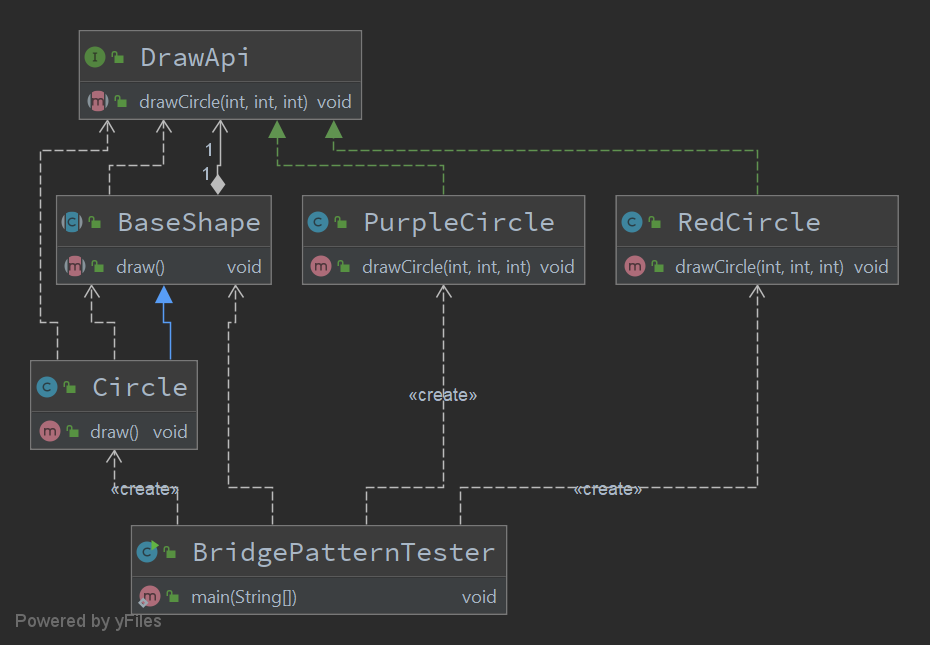Click the «create» label below PurpleCircle
930x645 pixels.
click(x=443, y=395)
